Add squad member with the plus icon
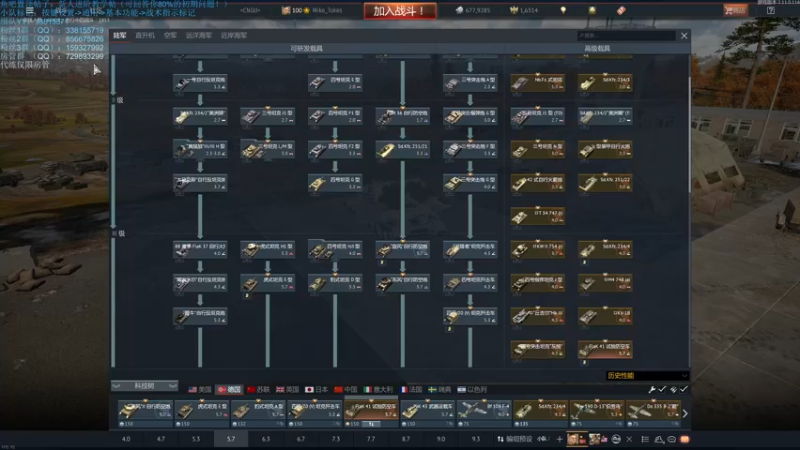The image size is (800, 450). pos(560,439)
